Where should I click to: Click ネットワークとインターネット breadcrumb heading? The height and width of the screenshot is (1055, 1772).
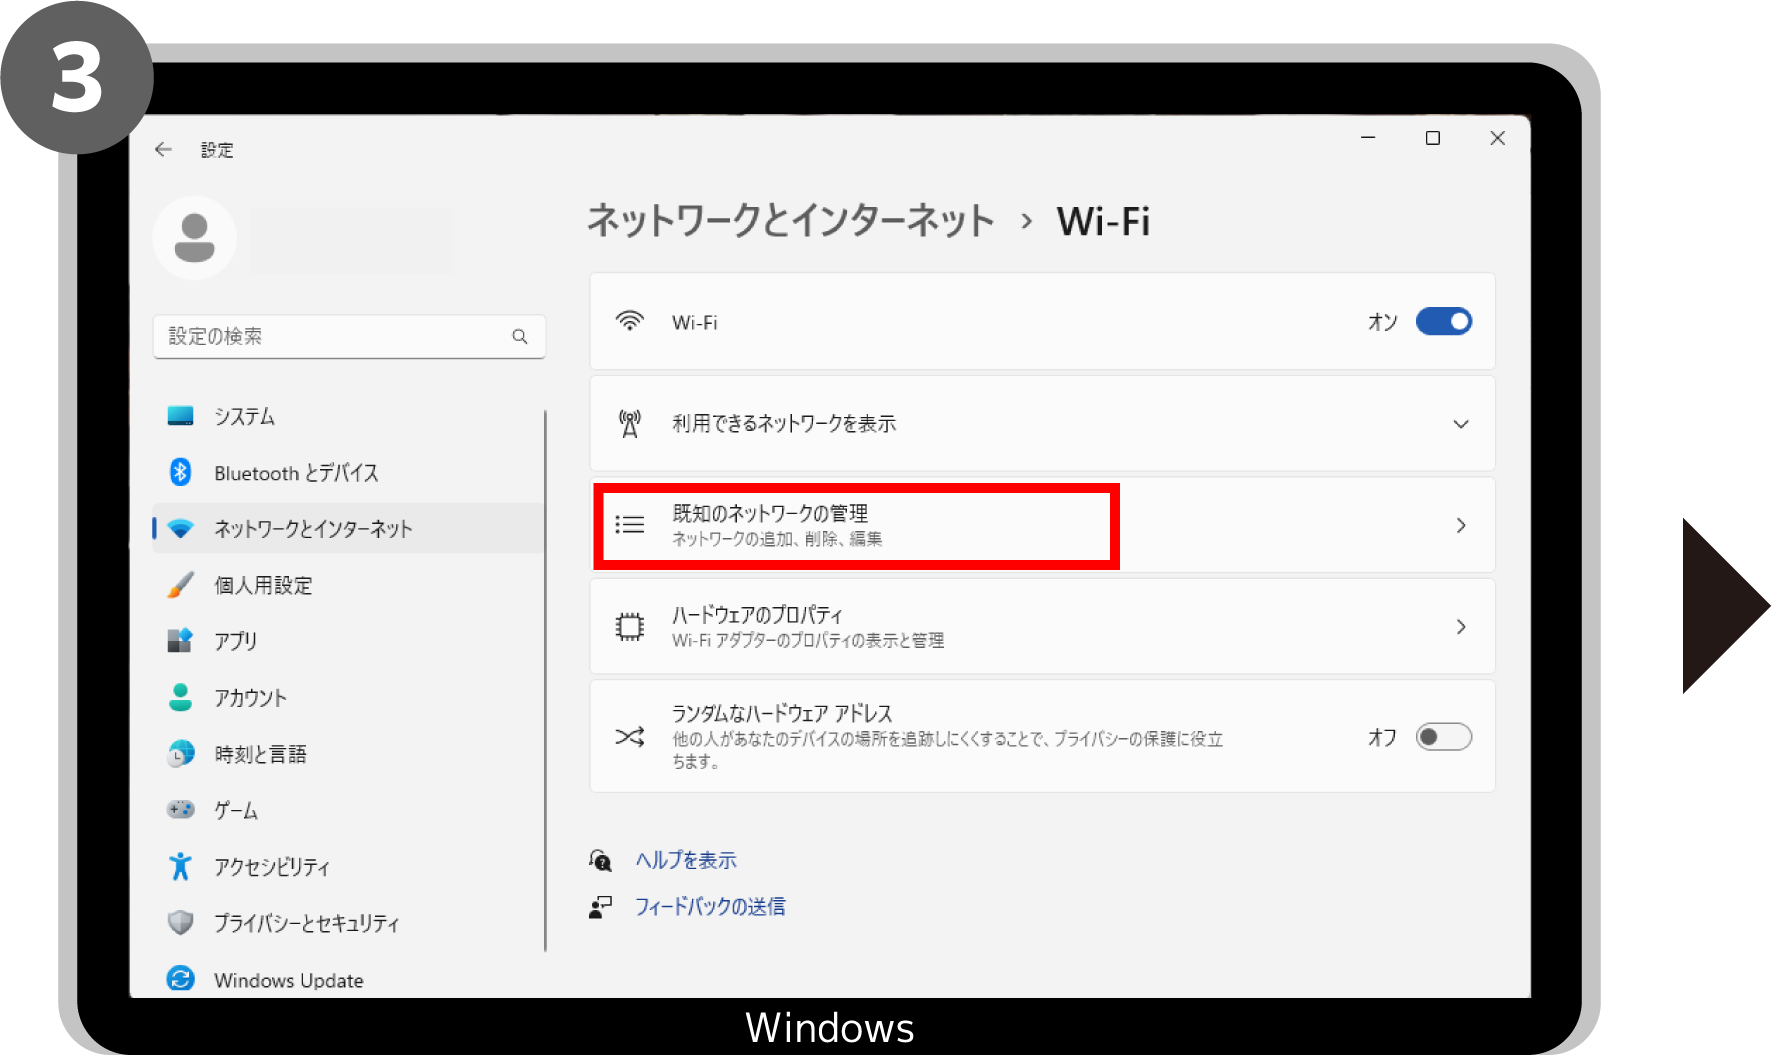click(790, 221)
